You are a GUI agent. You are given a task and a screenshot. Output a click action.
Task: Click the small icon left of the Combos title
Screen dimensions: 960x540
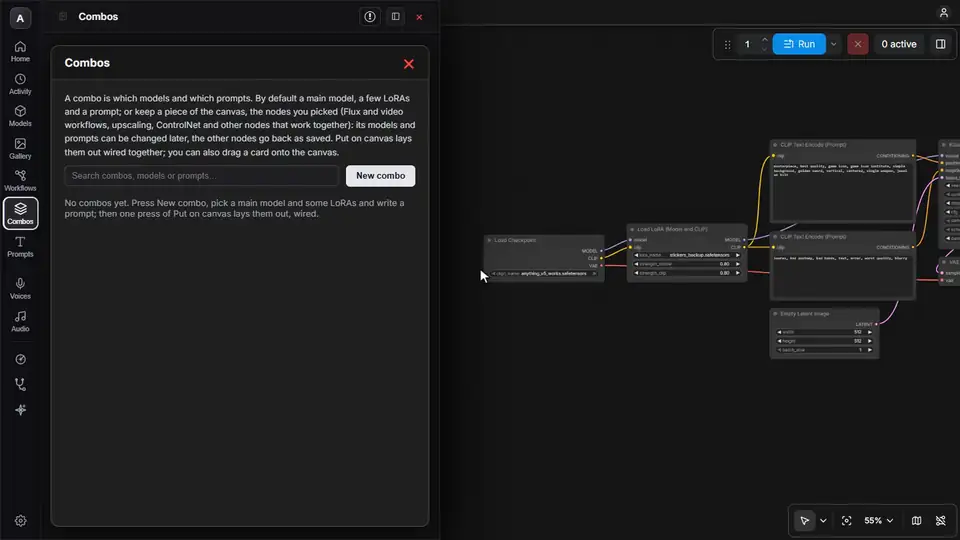coord(62,17)
